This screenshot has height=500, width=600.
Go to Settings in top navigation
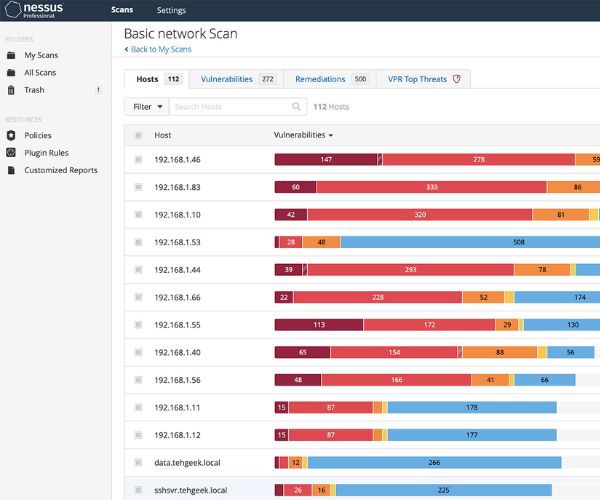point(171,10)
